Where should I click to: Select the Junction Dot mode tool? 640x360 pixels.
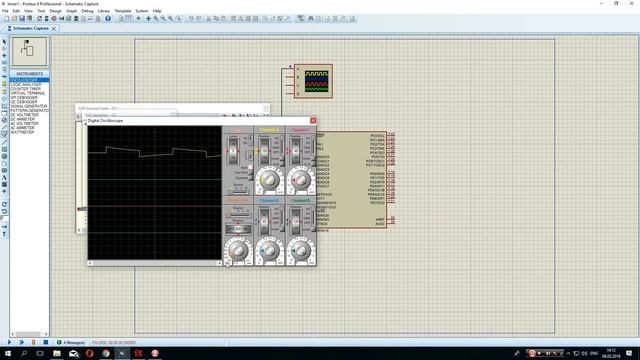4,56
